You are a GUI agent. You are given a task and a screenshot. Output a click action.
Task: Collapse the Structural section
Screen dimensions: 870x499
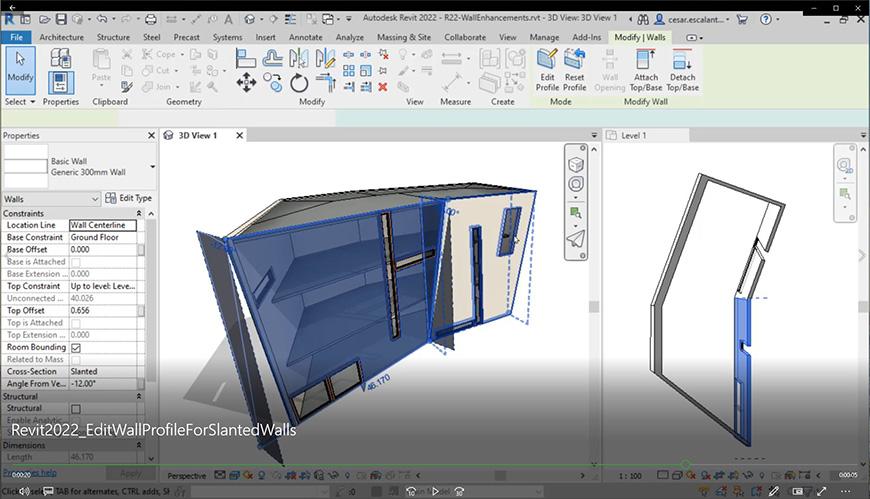(x=139, y=396)
